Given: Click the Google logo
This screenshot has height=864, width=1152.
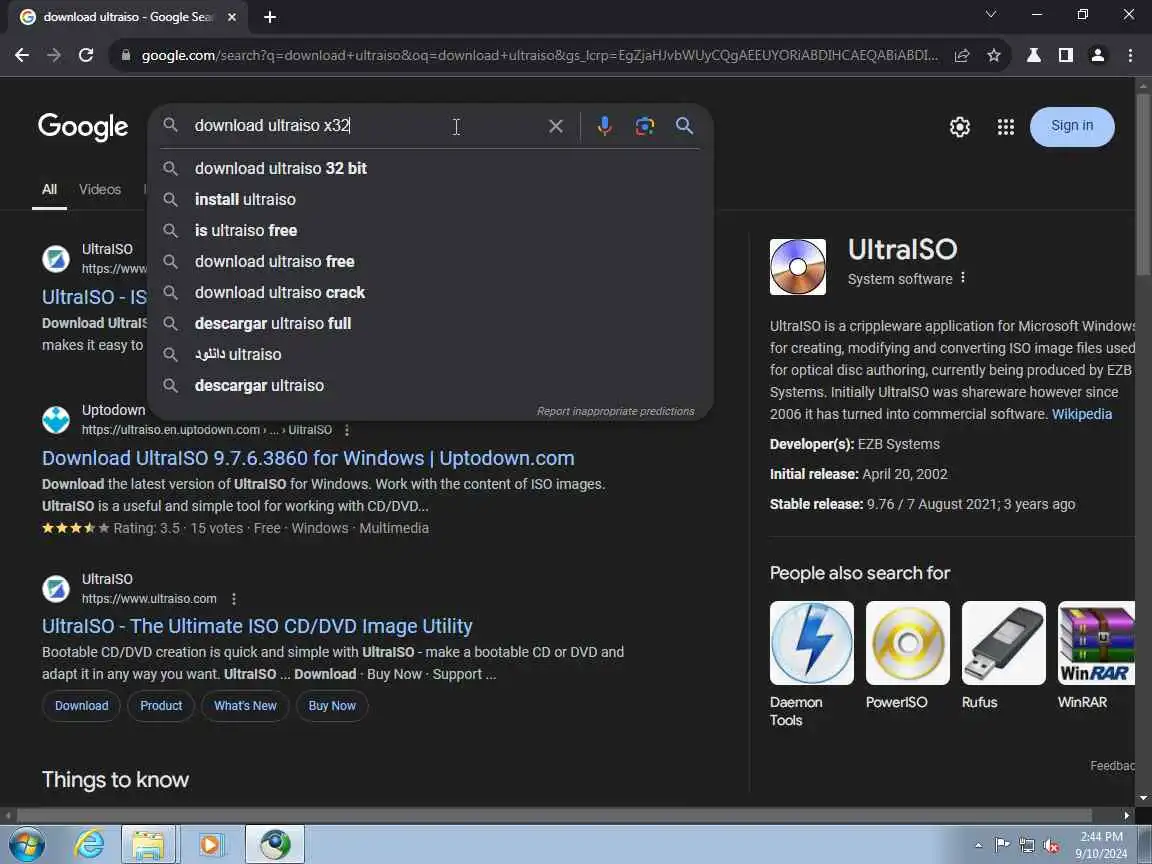Looking at the screenshot, I should [x=83, y=127].
